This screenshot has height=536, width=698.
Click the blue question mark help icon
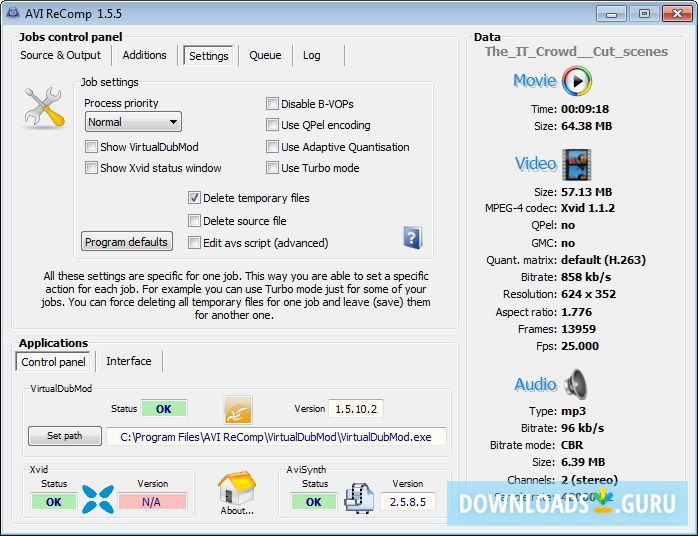pos(412,237)
